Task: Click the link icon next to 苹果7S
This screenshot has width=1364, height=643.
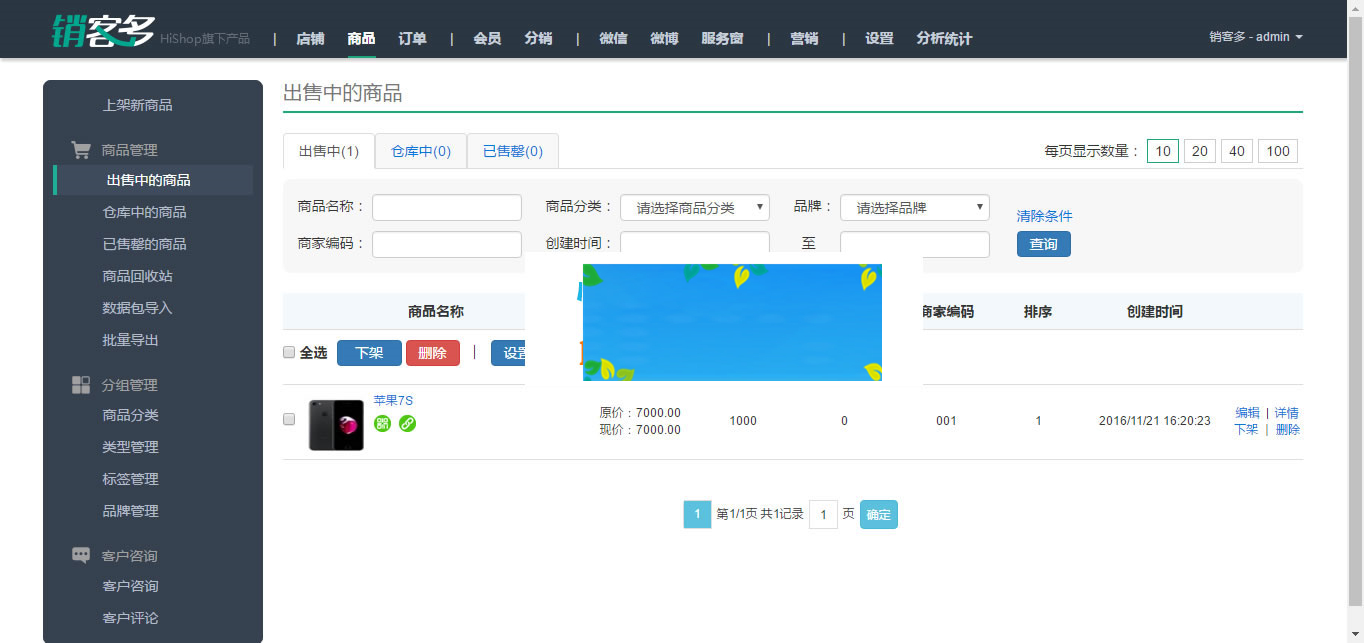Action: point(405,423)
